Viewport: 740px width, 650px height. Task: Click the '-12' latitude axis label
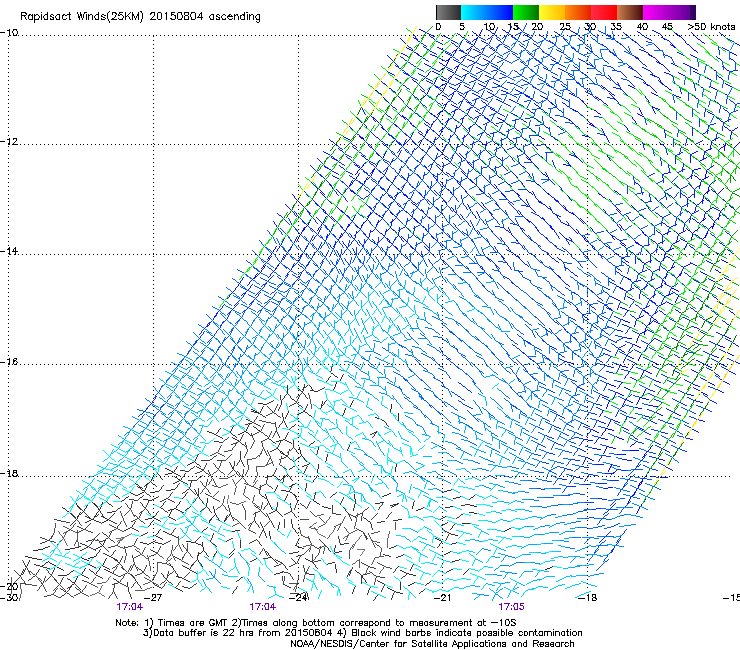coord(9,142)
